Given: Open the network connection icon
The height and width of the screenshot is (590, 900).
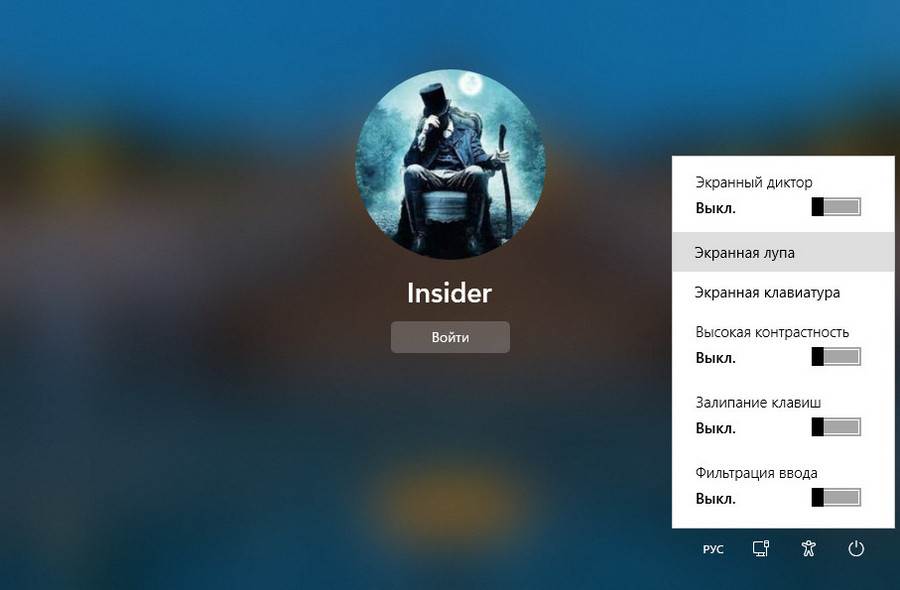Looking at the screenshot, I should coord(761,549).
